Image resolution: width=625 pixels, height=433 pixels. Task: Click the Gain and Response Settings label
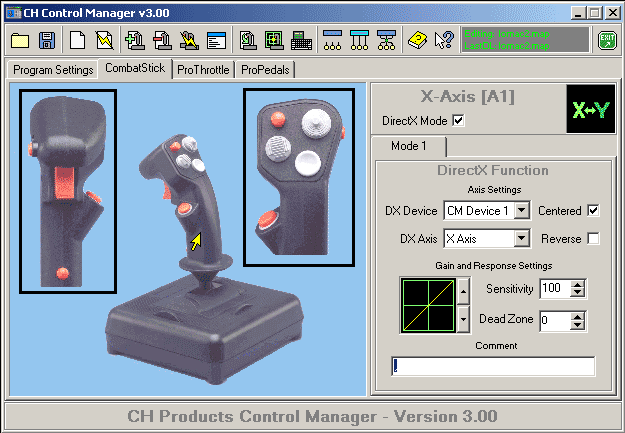click(493, 266)
